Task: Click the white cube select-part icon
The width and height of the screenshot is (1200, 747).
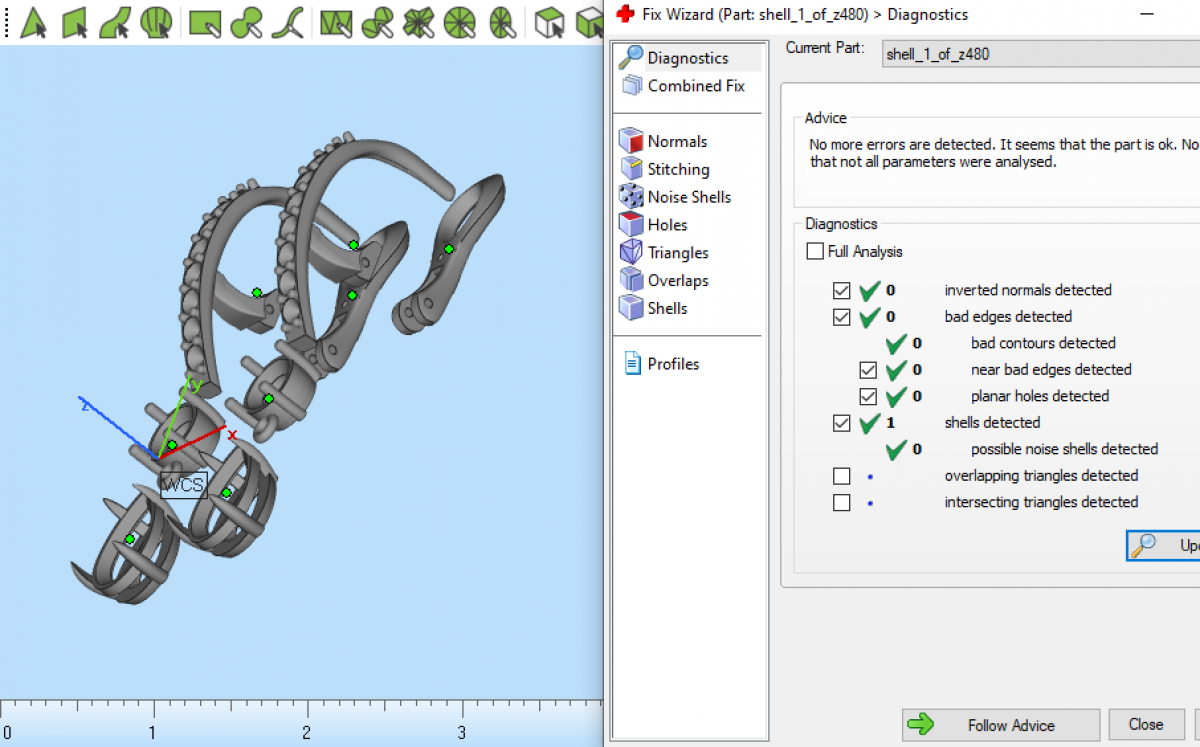Action: tap(547, 21)
